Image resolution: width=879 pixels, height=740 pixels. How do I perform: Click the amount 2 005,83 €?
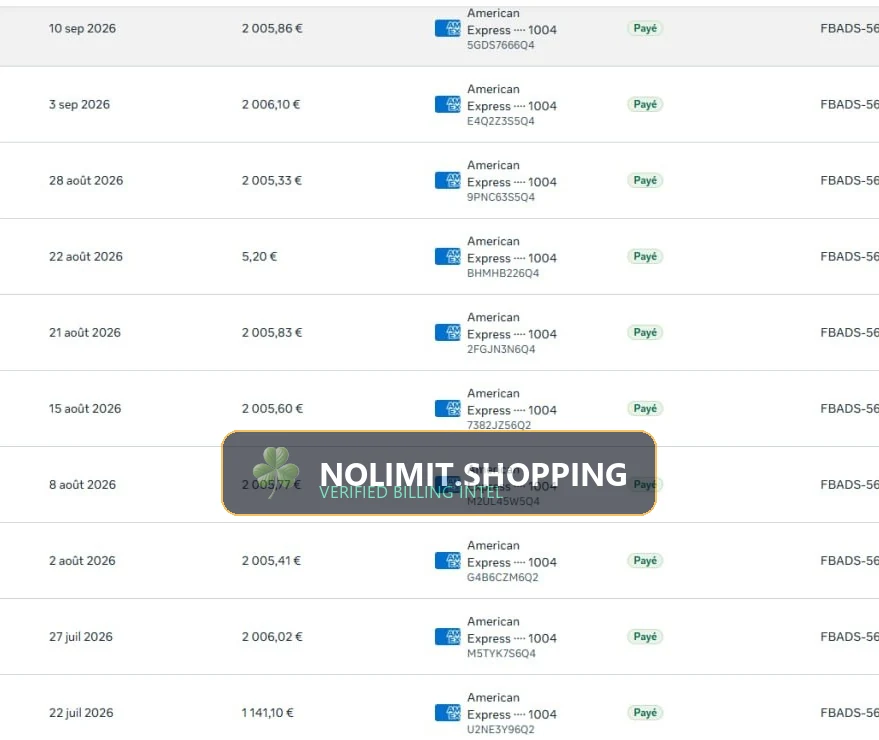pyautogui.click(x=272, y=332)
